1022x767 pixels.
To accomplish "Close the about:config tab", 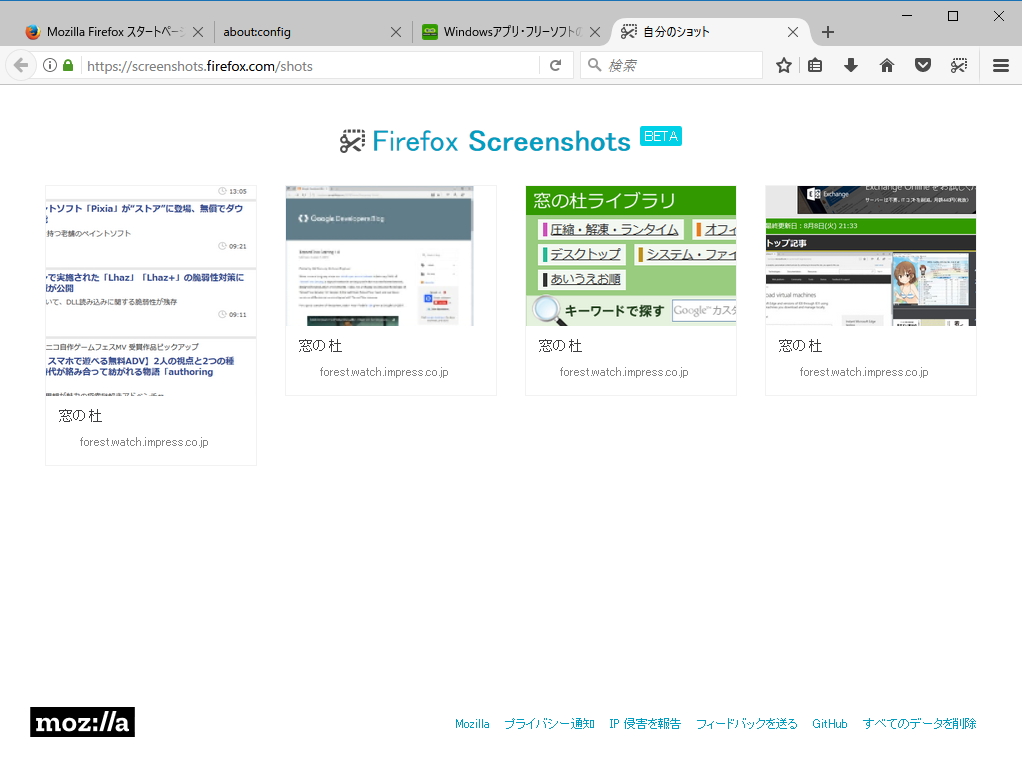I will 396,32.
